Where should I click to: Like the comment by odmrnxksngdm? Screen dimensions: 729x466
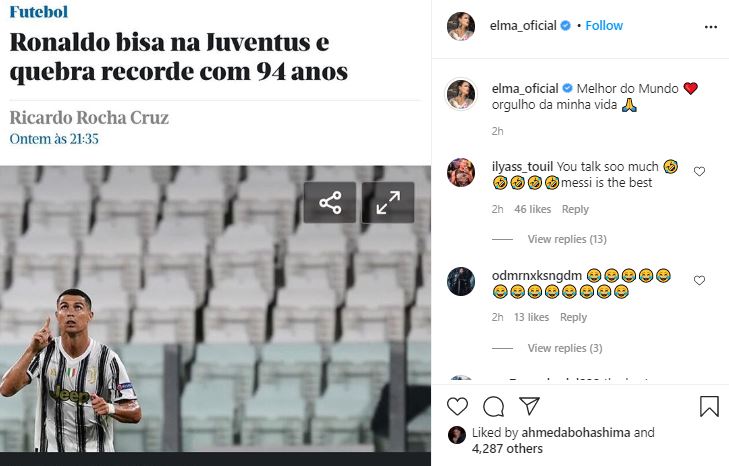(699, 280)
